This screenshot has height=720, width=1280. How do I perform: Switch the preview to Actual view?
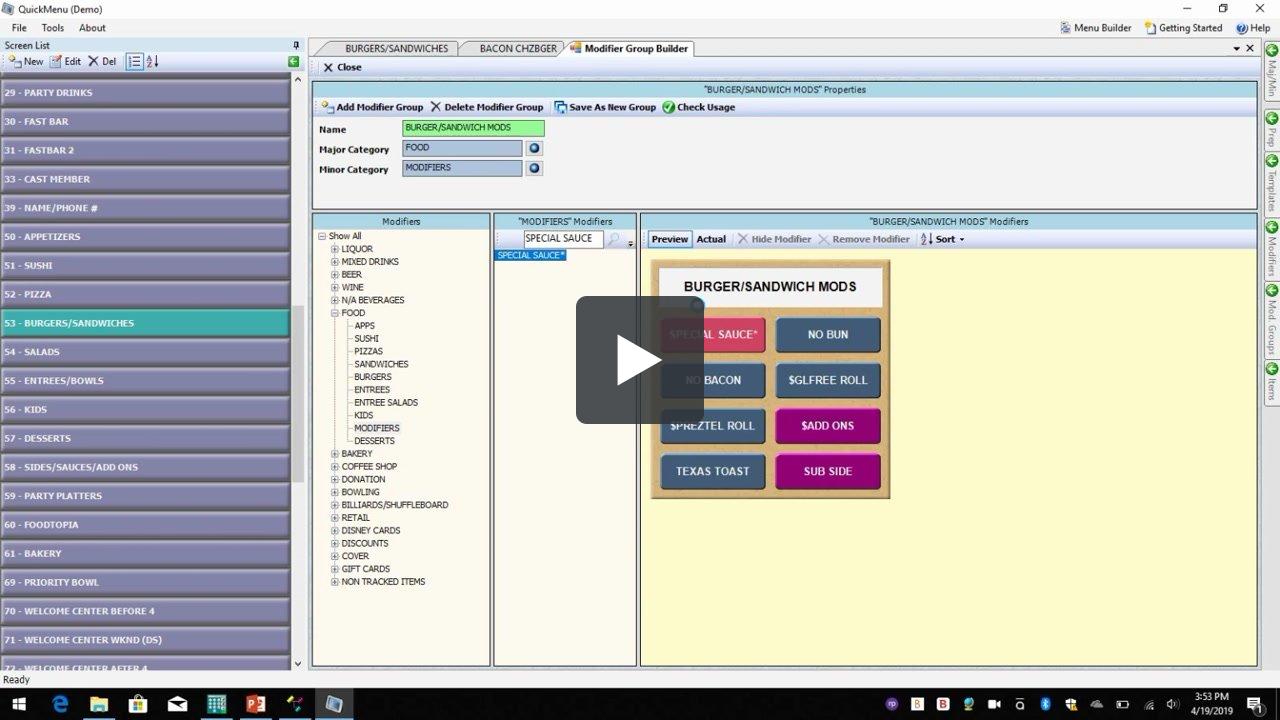[x=711, y=239]
